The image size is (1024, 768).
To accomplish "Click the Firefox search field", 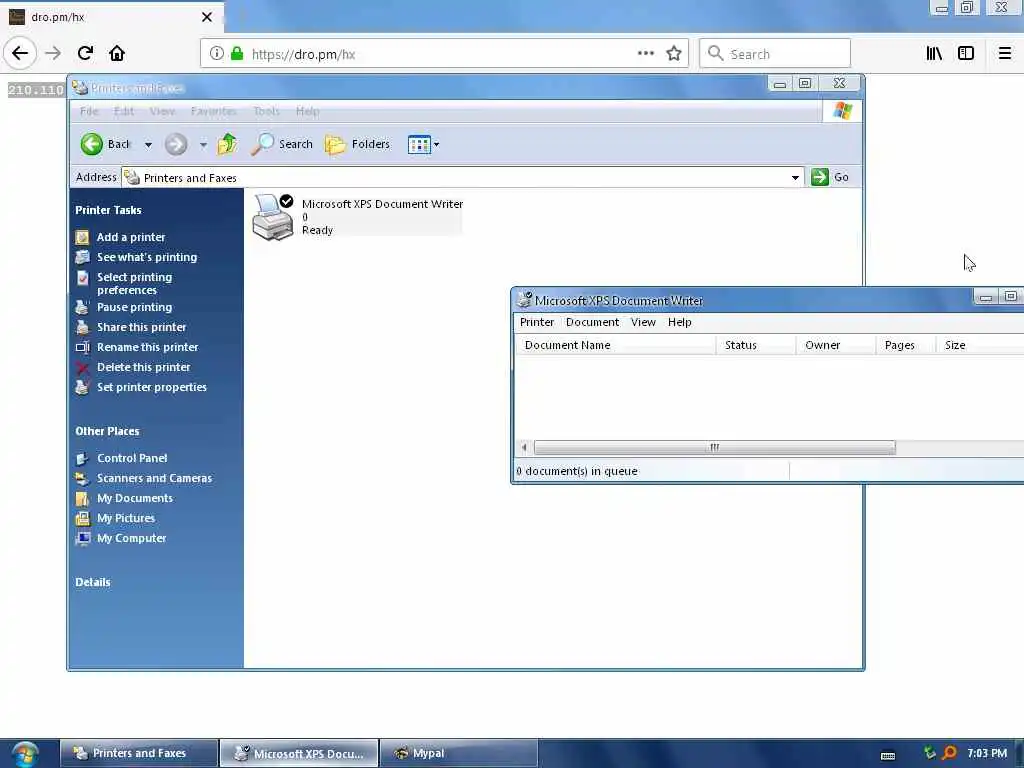I will pyautogui.click(x=775, y=54).
